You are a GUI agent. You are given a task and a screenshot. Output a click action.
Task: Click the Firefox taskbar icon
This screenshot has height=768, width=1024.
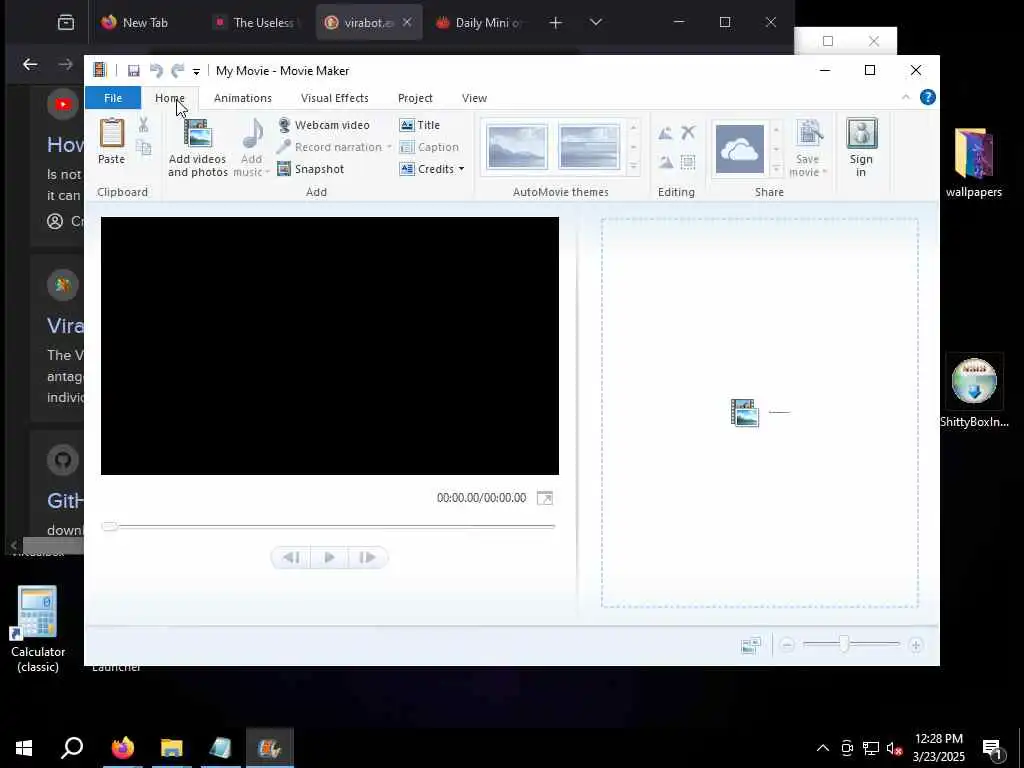pos(123,748)
